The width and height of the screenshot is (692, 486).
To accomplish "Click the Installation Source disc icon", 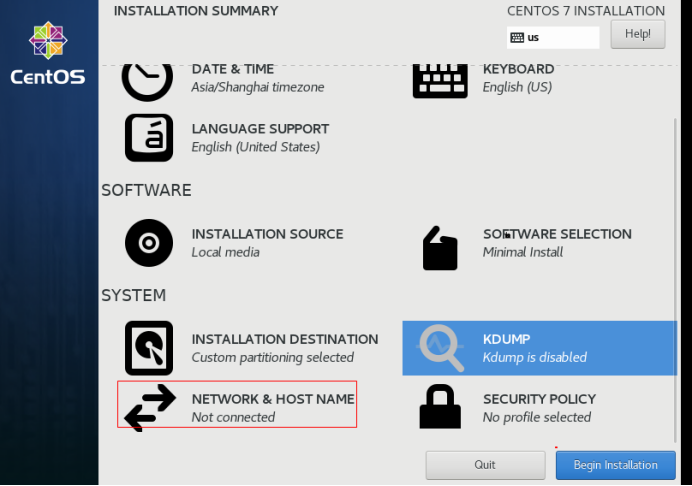I will [149, 243].
